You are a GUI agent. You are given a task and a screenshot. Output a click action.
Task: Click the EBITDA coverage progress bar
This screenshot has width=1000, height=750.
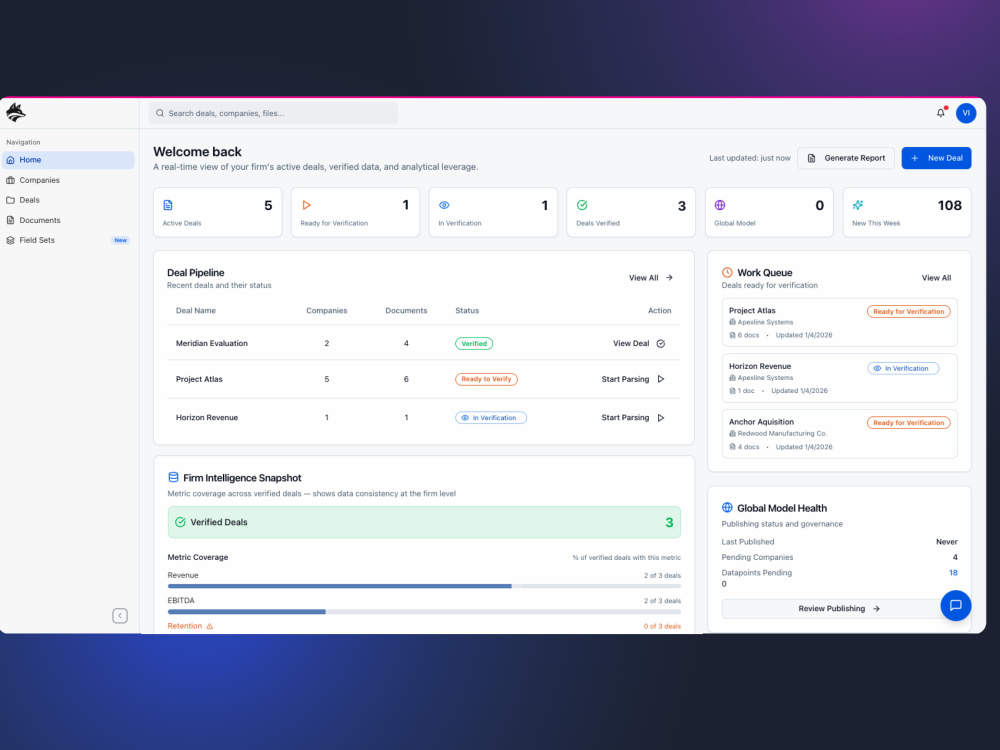click(x=424, y=611)
